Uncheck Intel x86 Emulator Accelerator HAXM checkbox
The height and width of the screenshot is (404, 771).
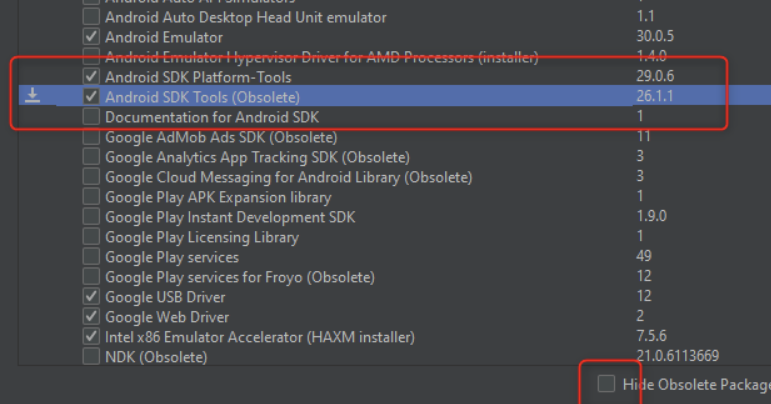click(x=91, y=337)
